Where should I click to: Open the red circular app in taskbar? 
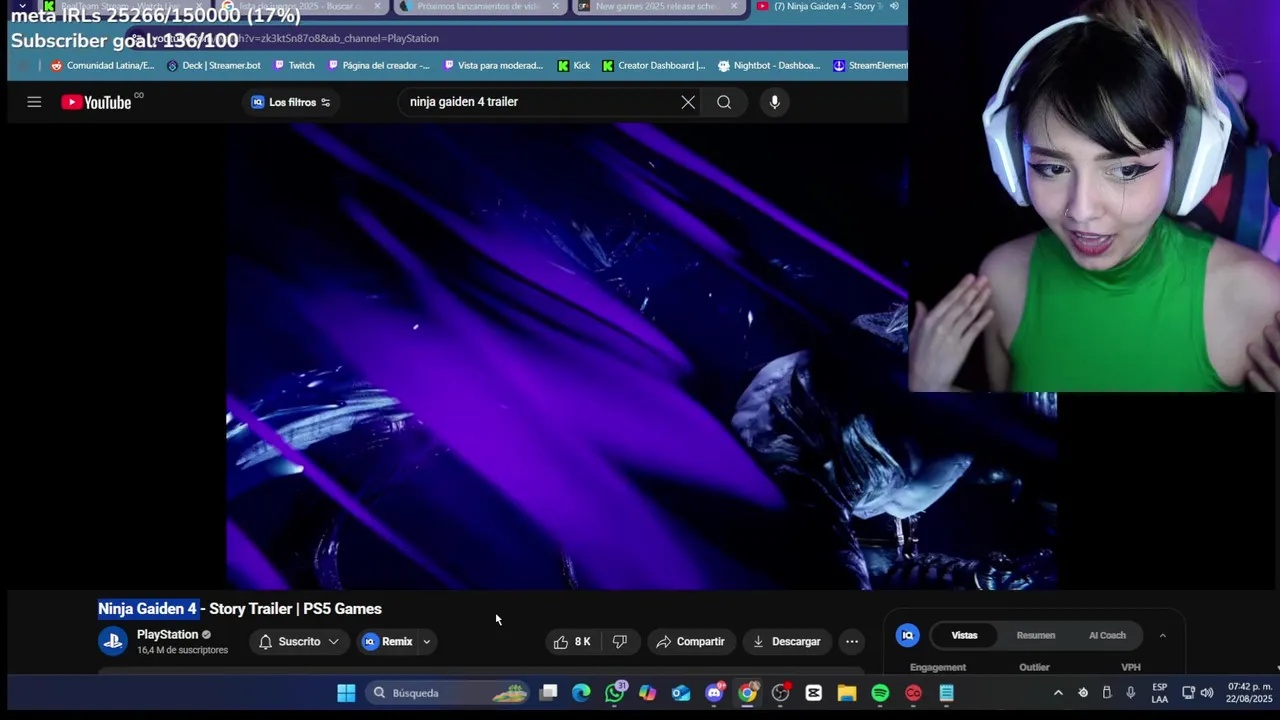[x=913, y=693]
